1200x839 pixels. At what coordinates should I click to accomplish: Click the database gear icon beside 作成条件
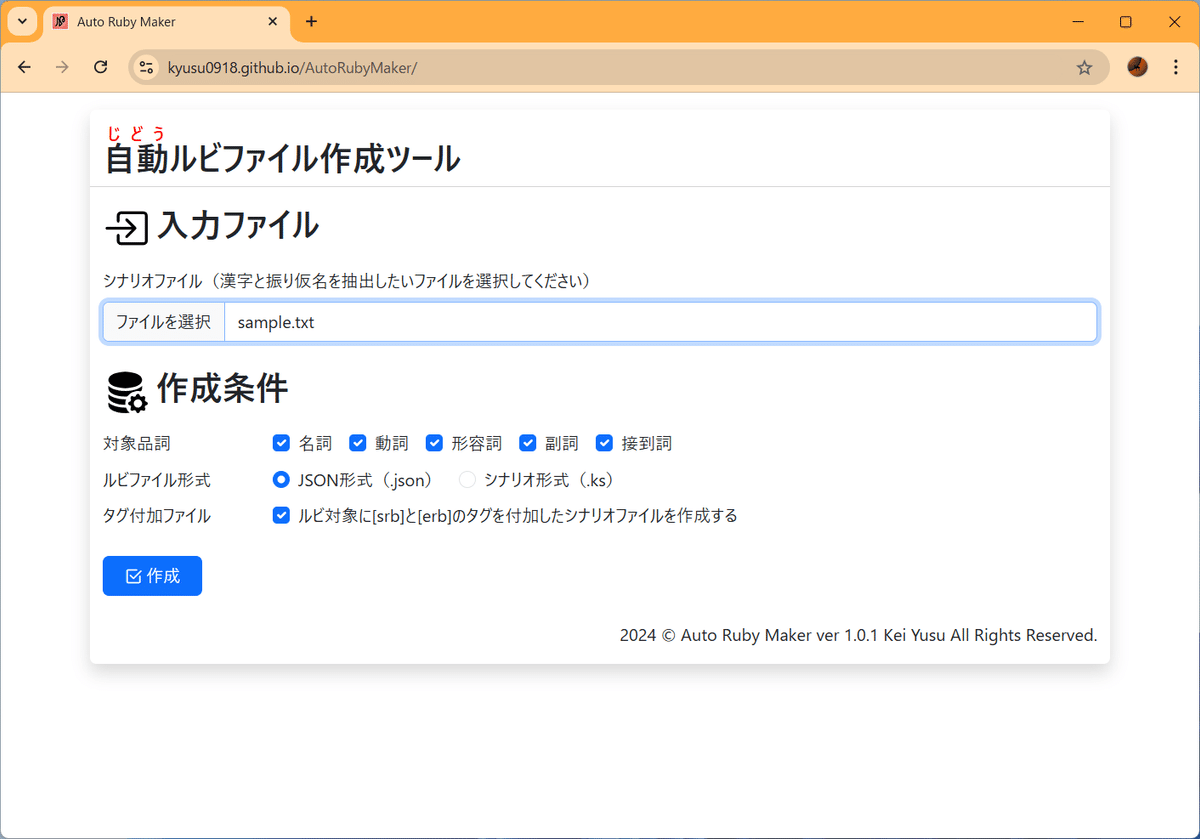pos(126,392)
